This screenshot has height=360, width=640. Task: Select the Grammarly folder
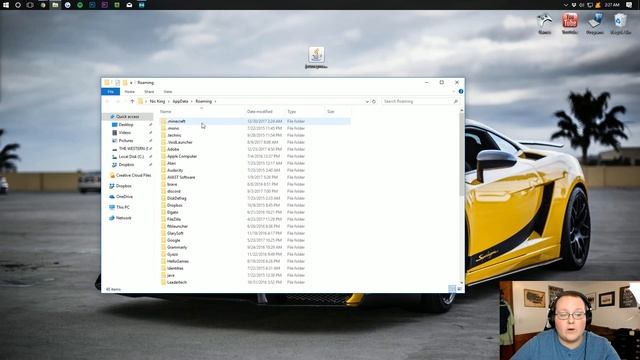[x=177, y=247]
